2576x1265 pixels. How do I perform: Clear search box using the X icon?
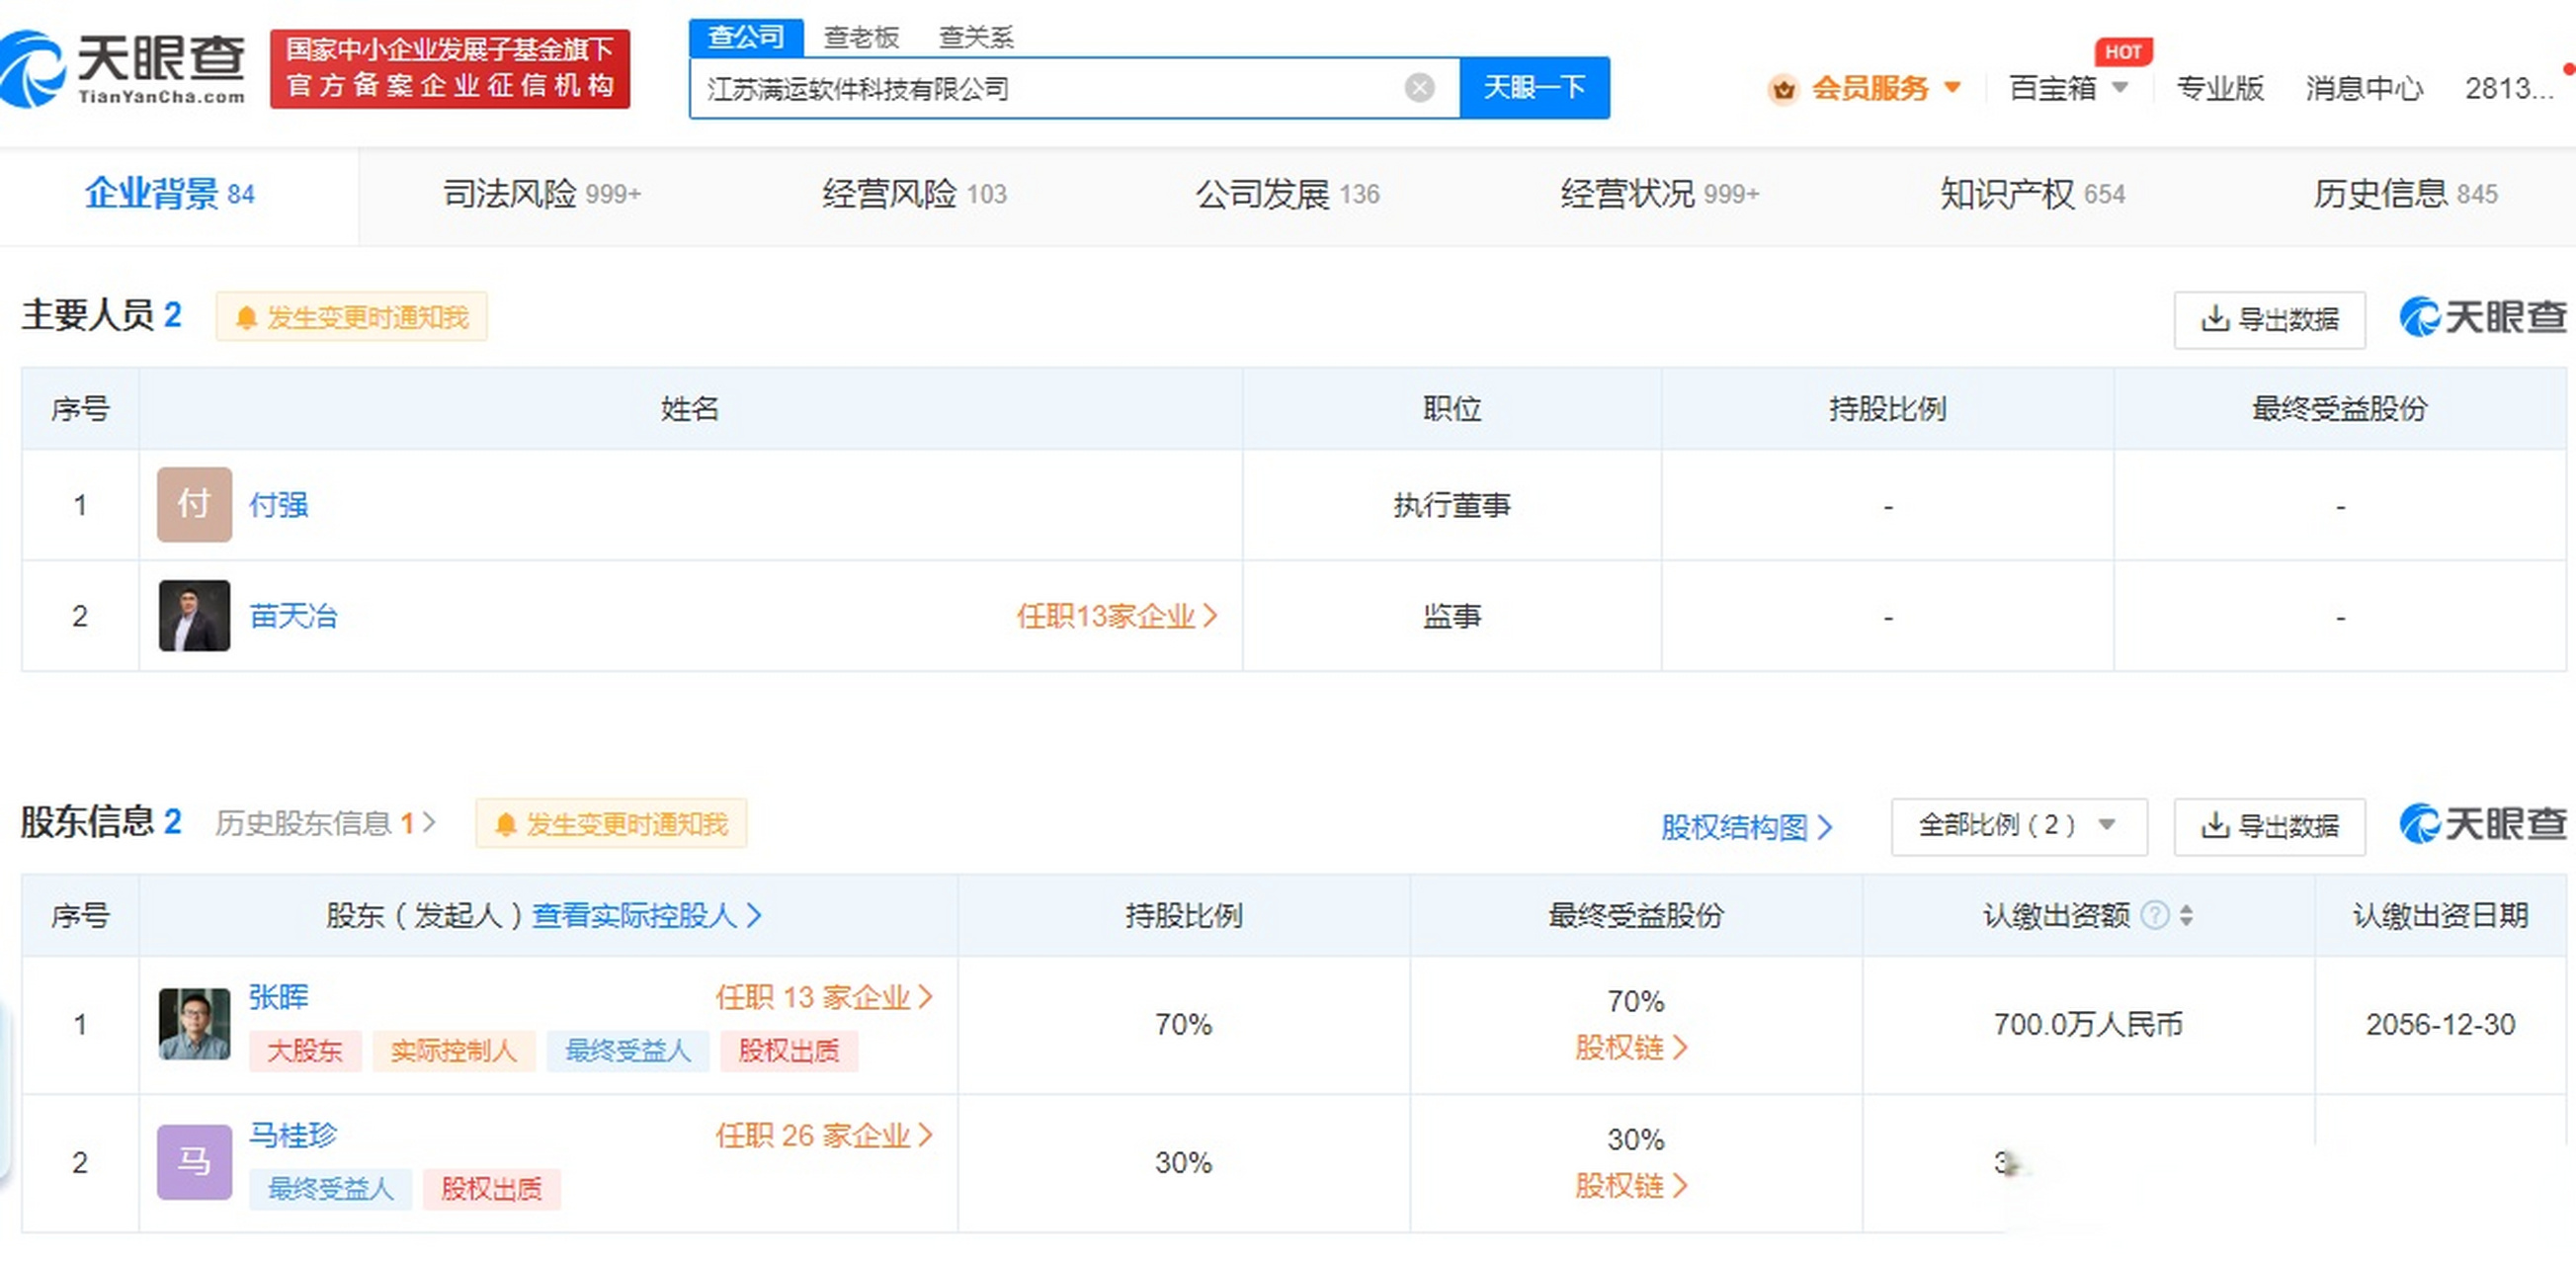click(1419, 87)
